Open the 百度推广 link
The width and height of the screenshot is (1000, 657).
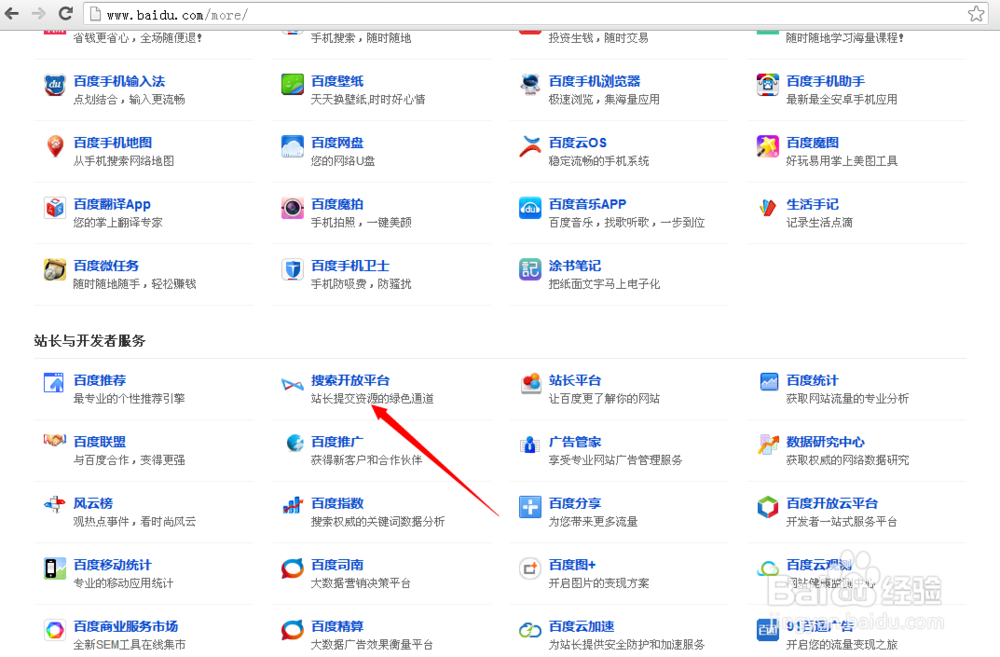tap(337, 442)
